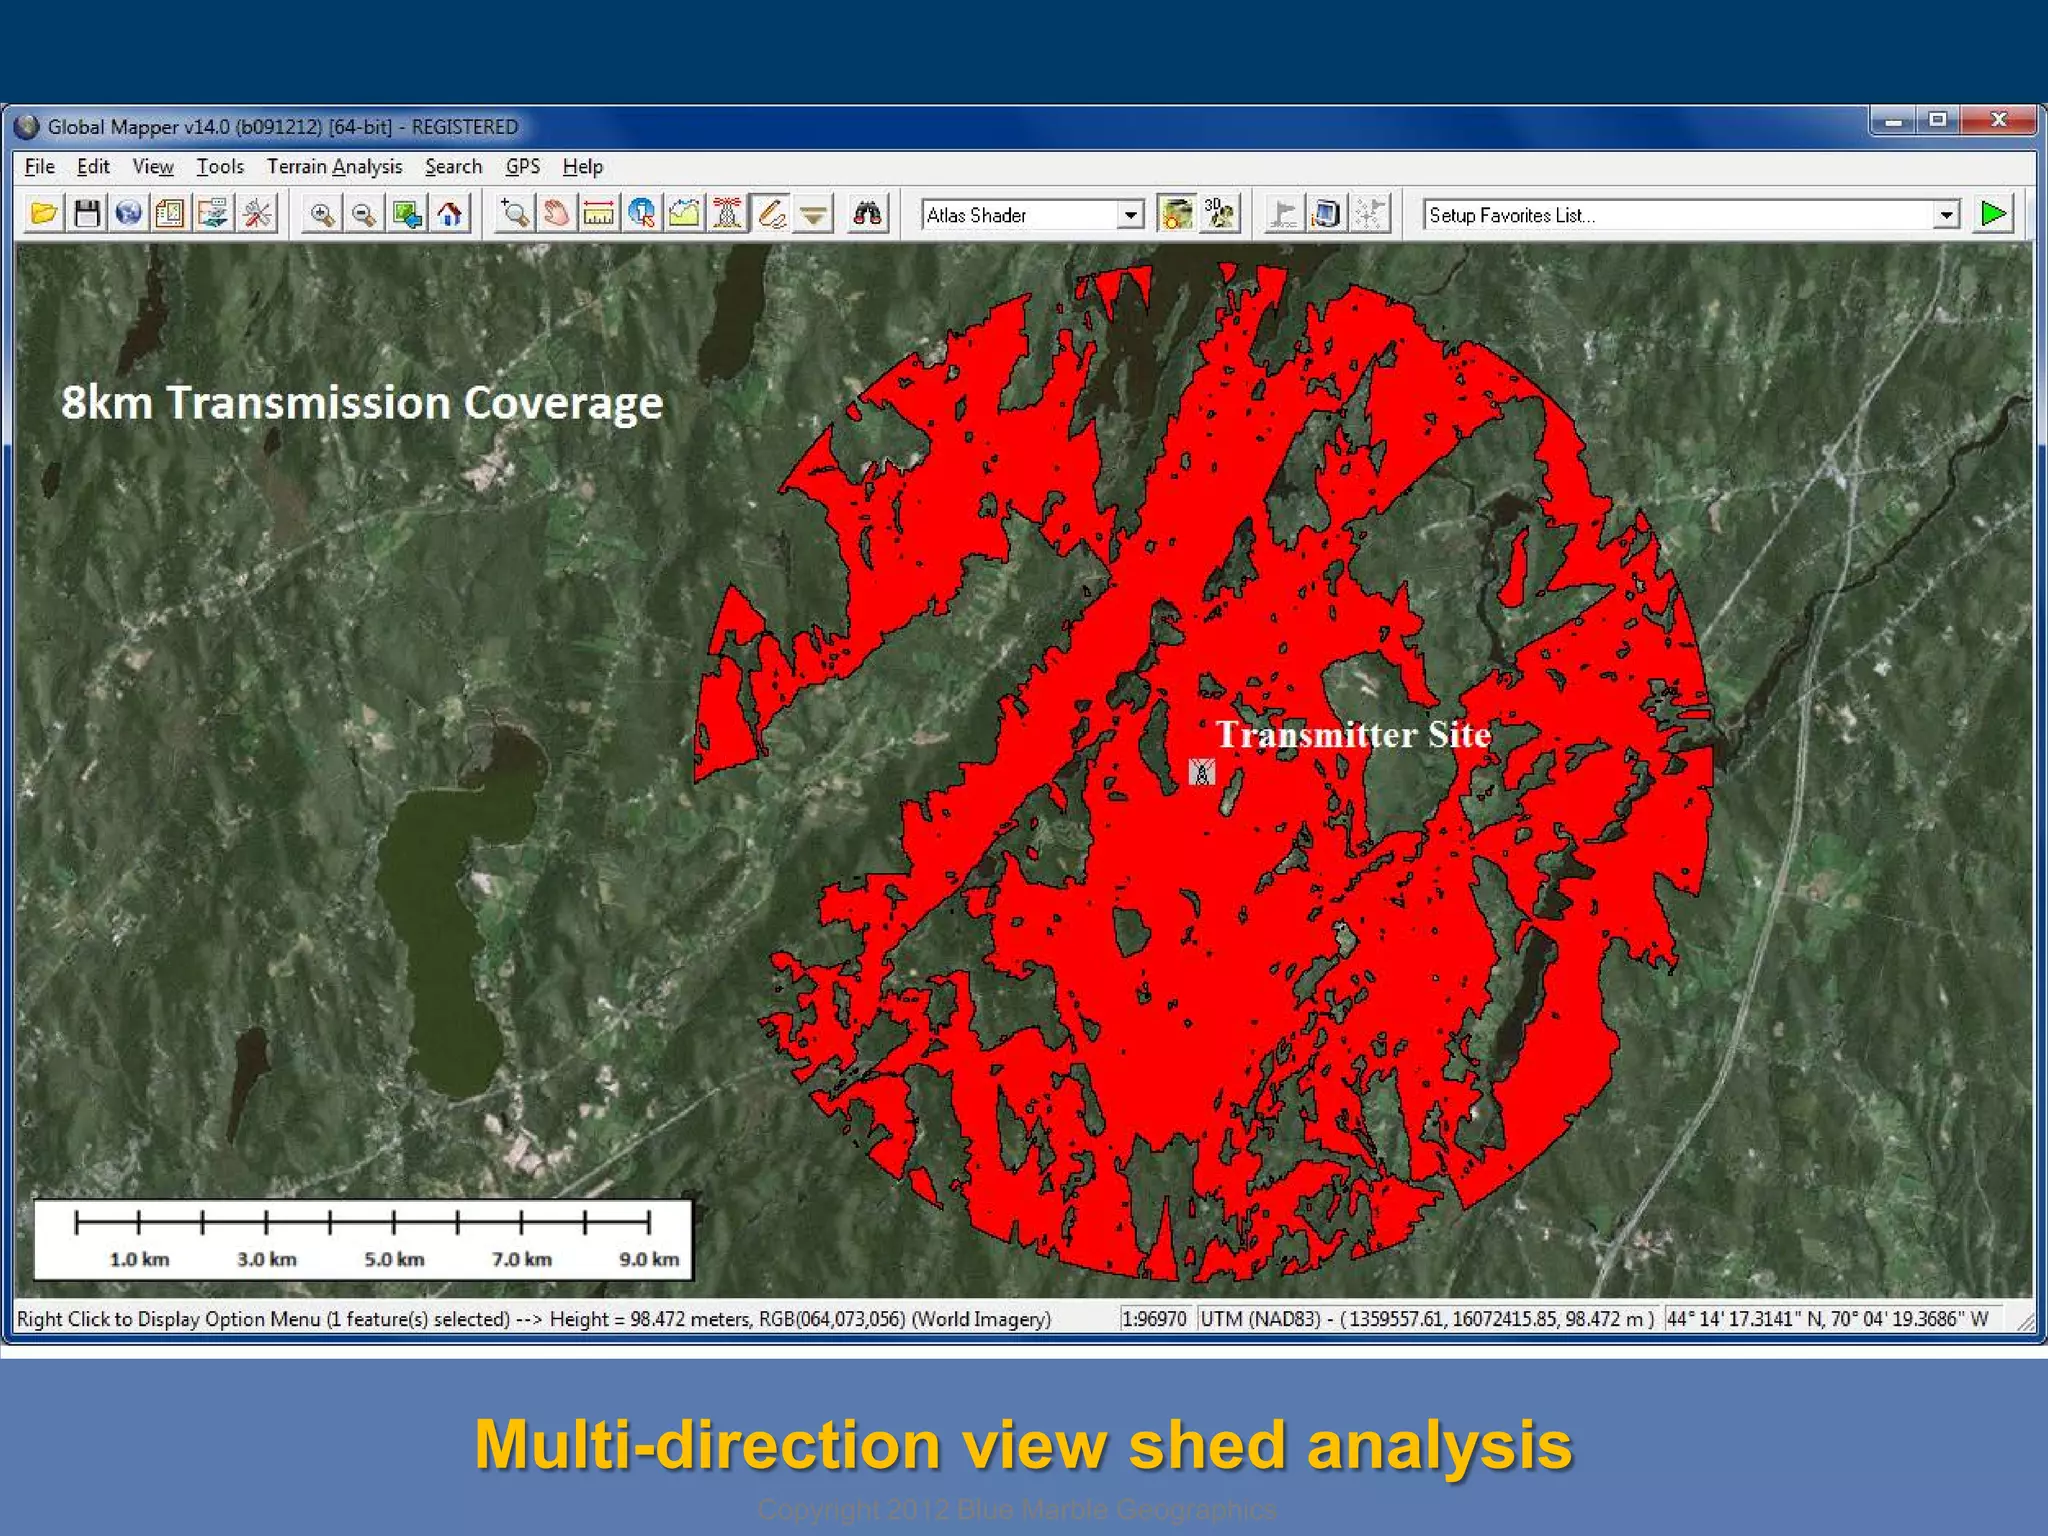Click the GPS device info icon

1326,214
